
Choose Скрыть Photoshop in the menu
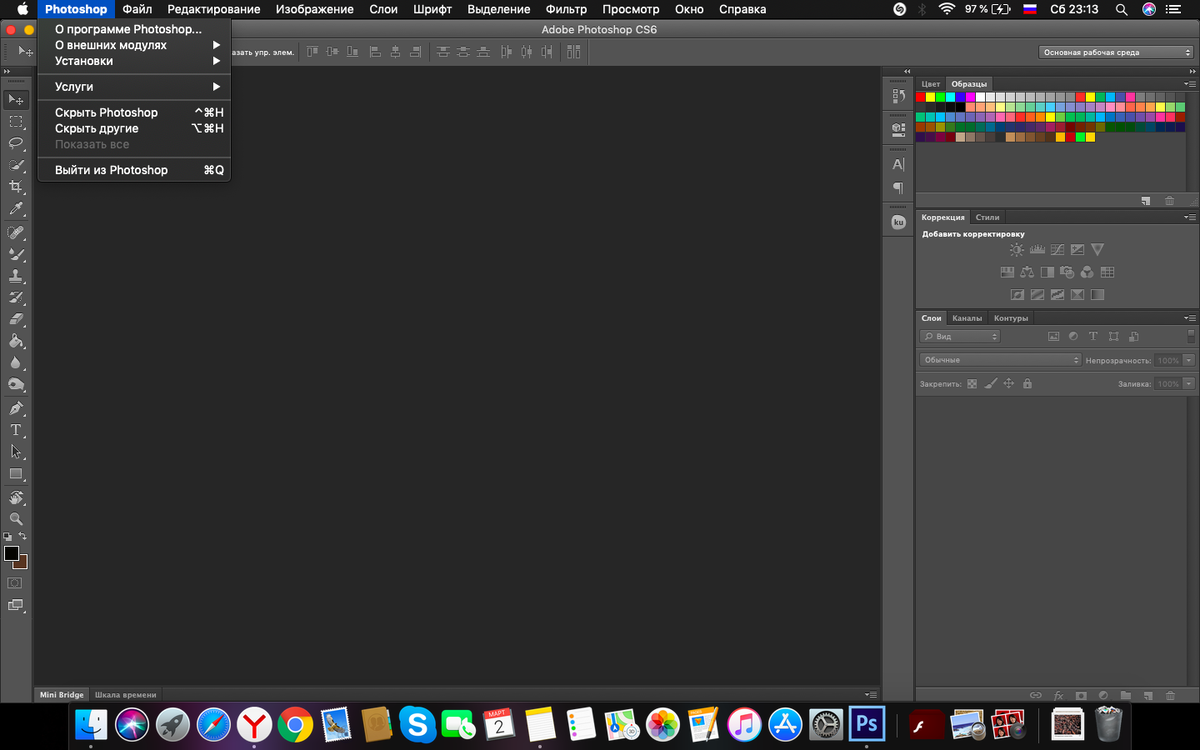coord(134,113)
